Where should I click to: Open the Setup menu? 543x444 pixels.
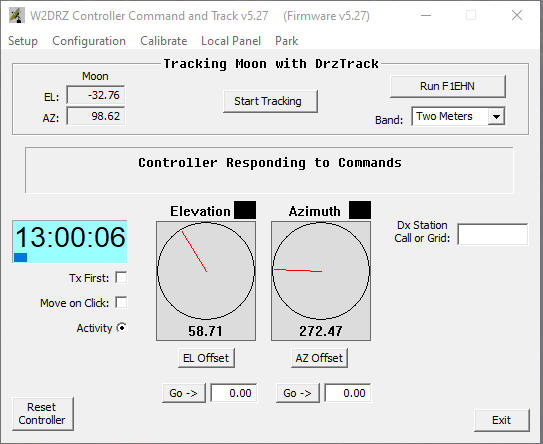[x=23, y=41]
